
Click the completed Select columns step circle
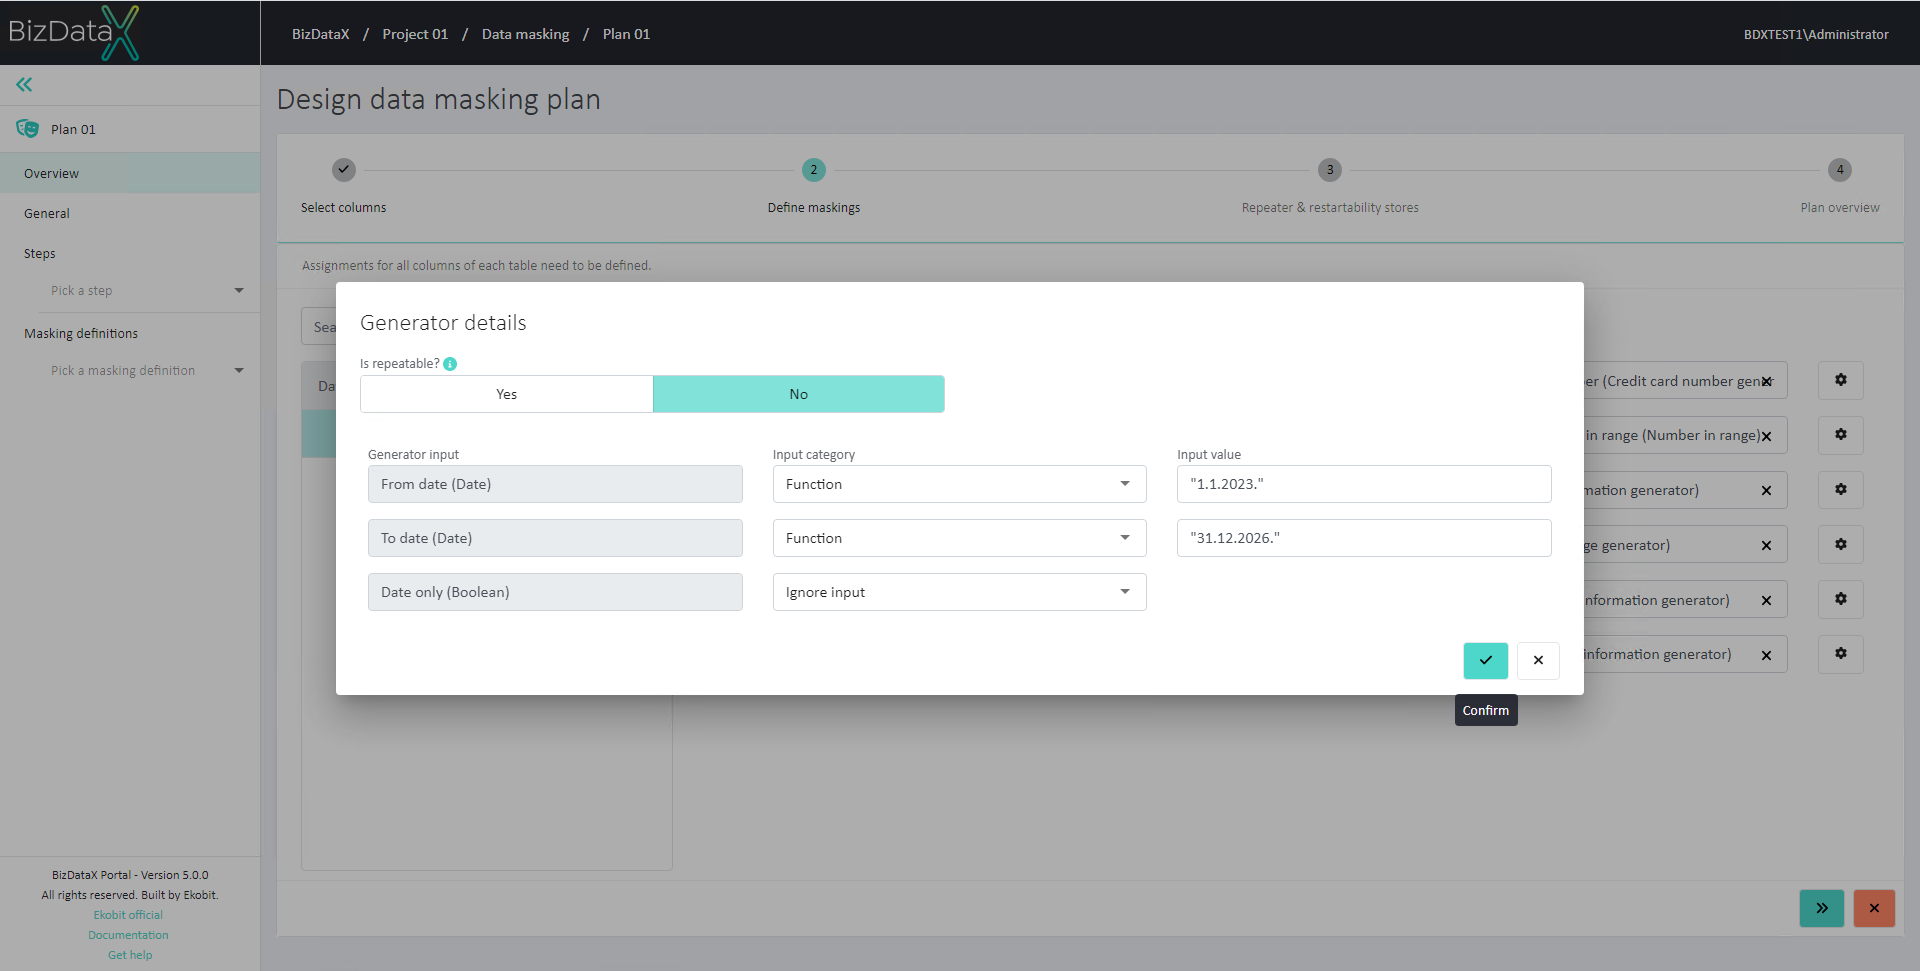pos(344,170)
